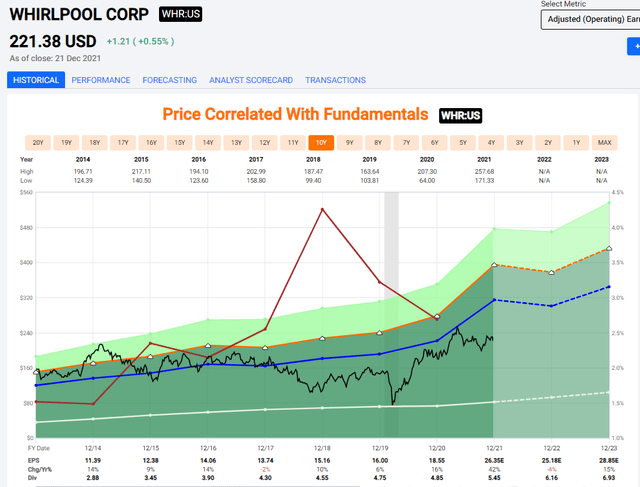Image resolution: width=640 pixels, height=487 pixels.
Task: Select the 13Y timeframe button
Action: click(x=236, y=142)
